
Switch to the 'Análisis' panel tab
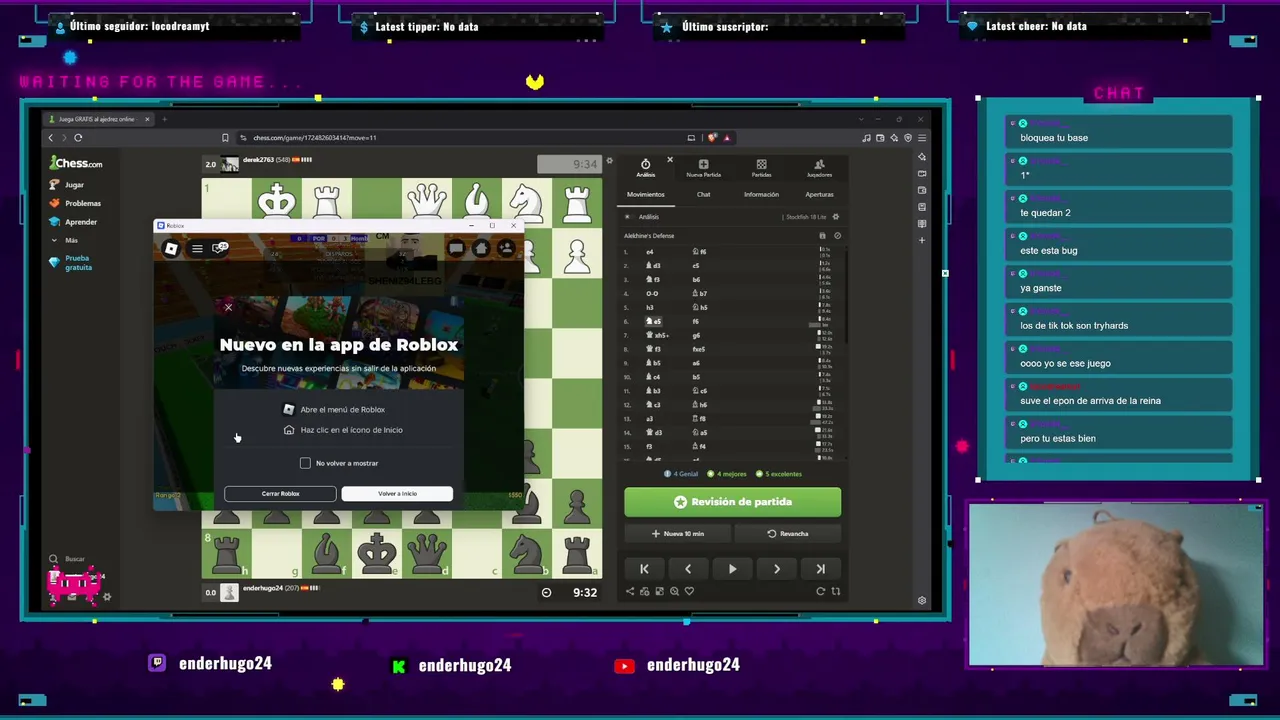coord(645,168)
